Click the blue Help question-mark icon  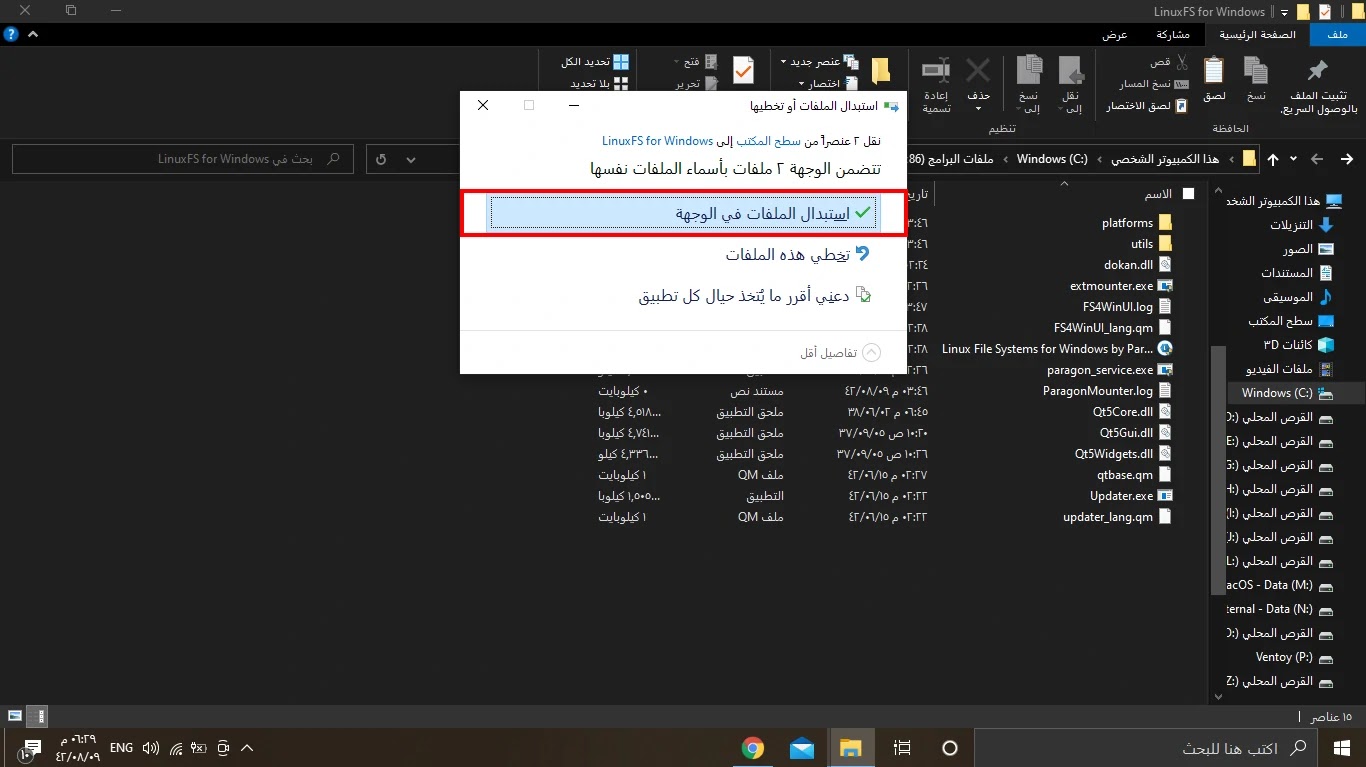(11, 34)
